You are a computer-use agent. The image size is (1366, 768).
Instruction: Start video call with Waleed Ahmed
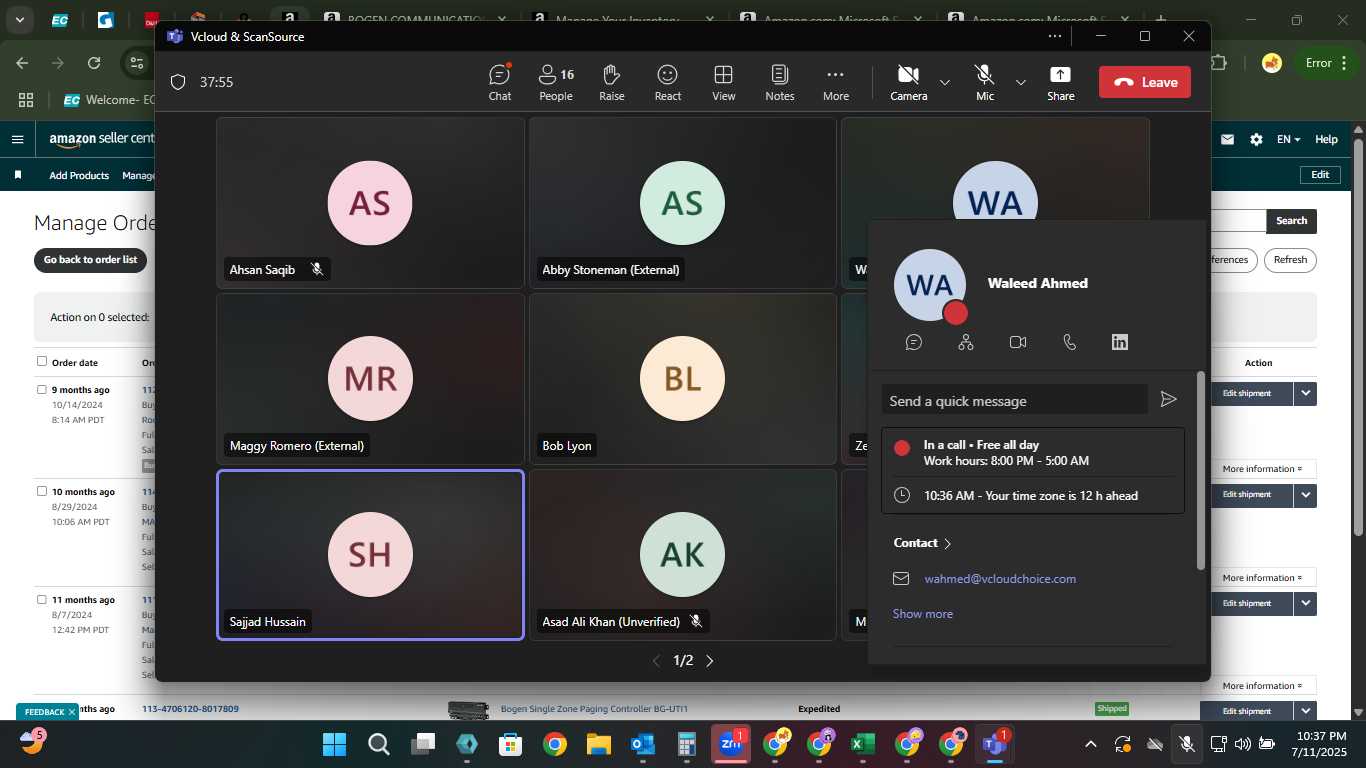coord(1018,342)
